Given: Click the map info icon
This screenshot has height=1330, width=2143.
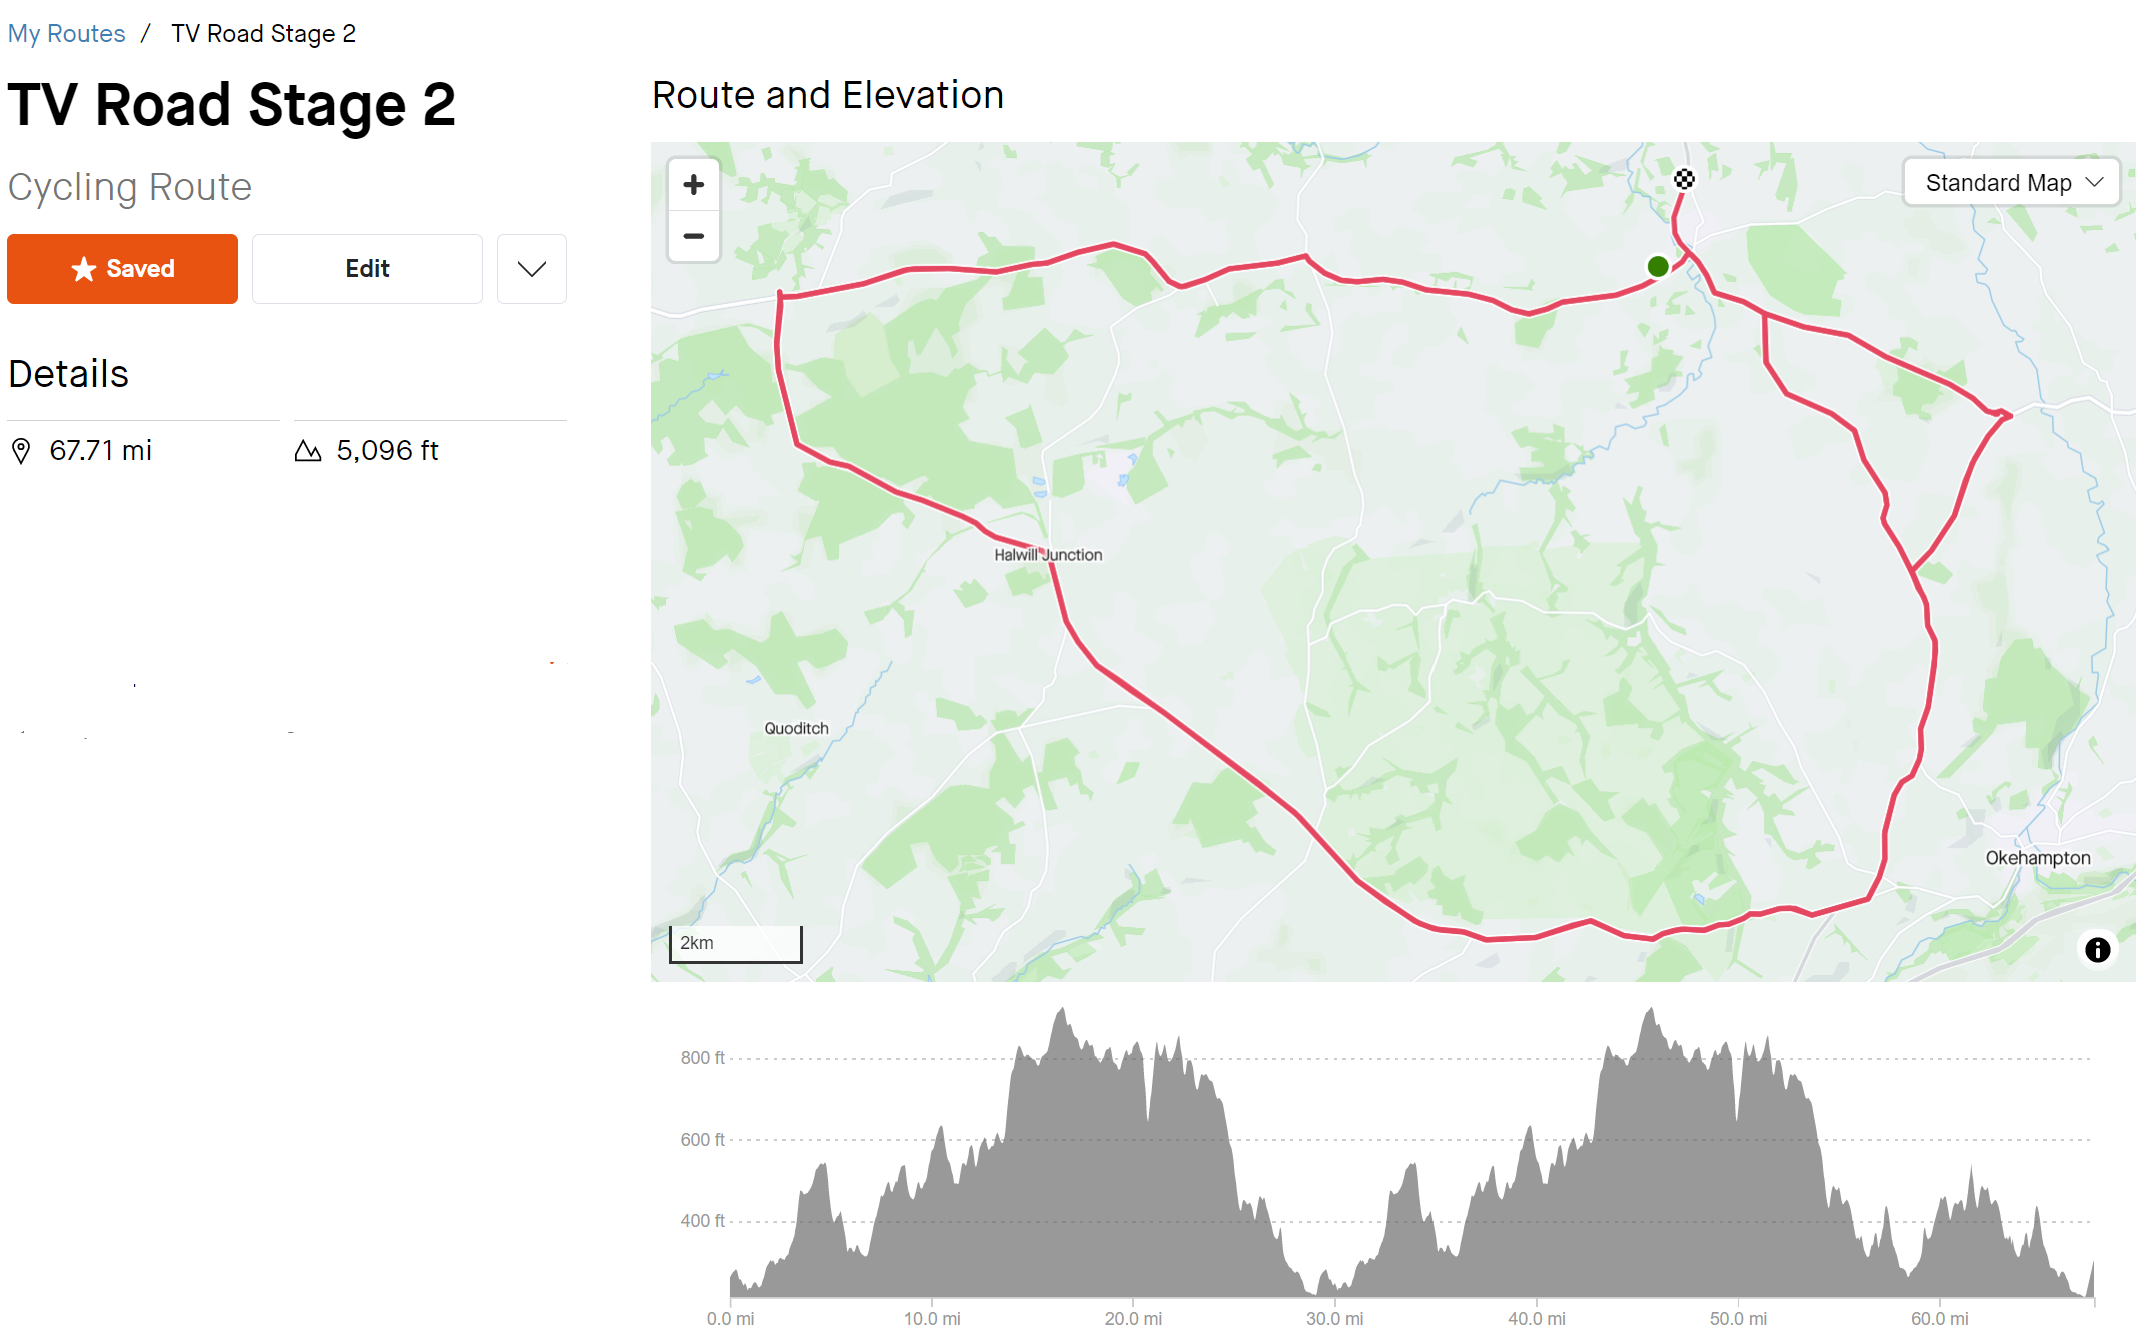Looking at the screenshot, I should [x=2097, y=949].
